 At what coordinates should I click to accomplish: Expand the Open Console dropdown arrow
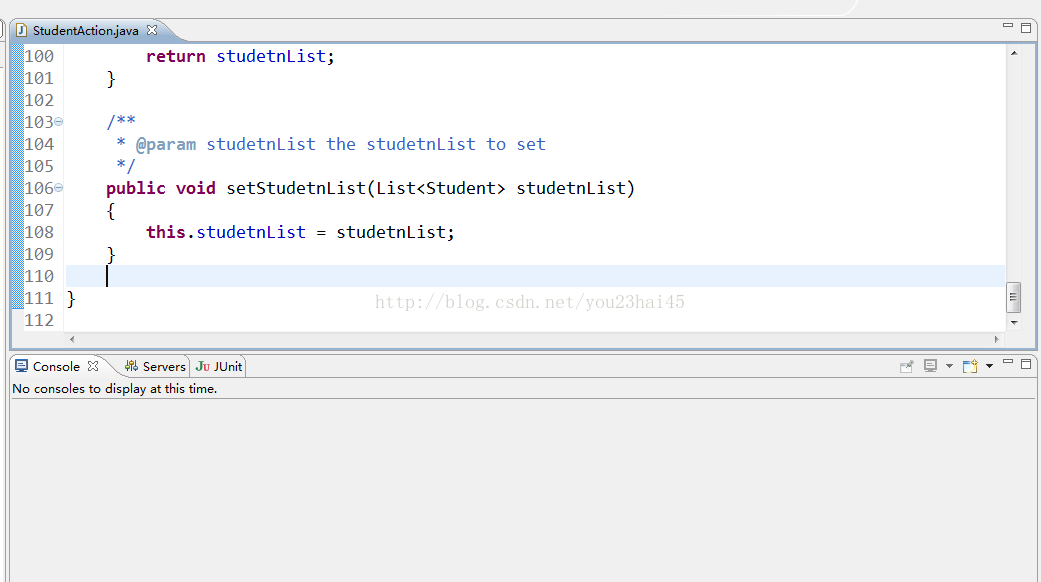pyautogui.click(x=989, y=366)
